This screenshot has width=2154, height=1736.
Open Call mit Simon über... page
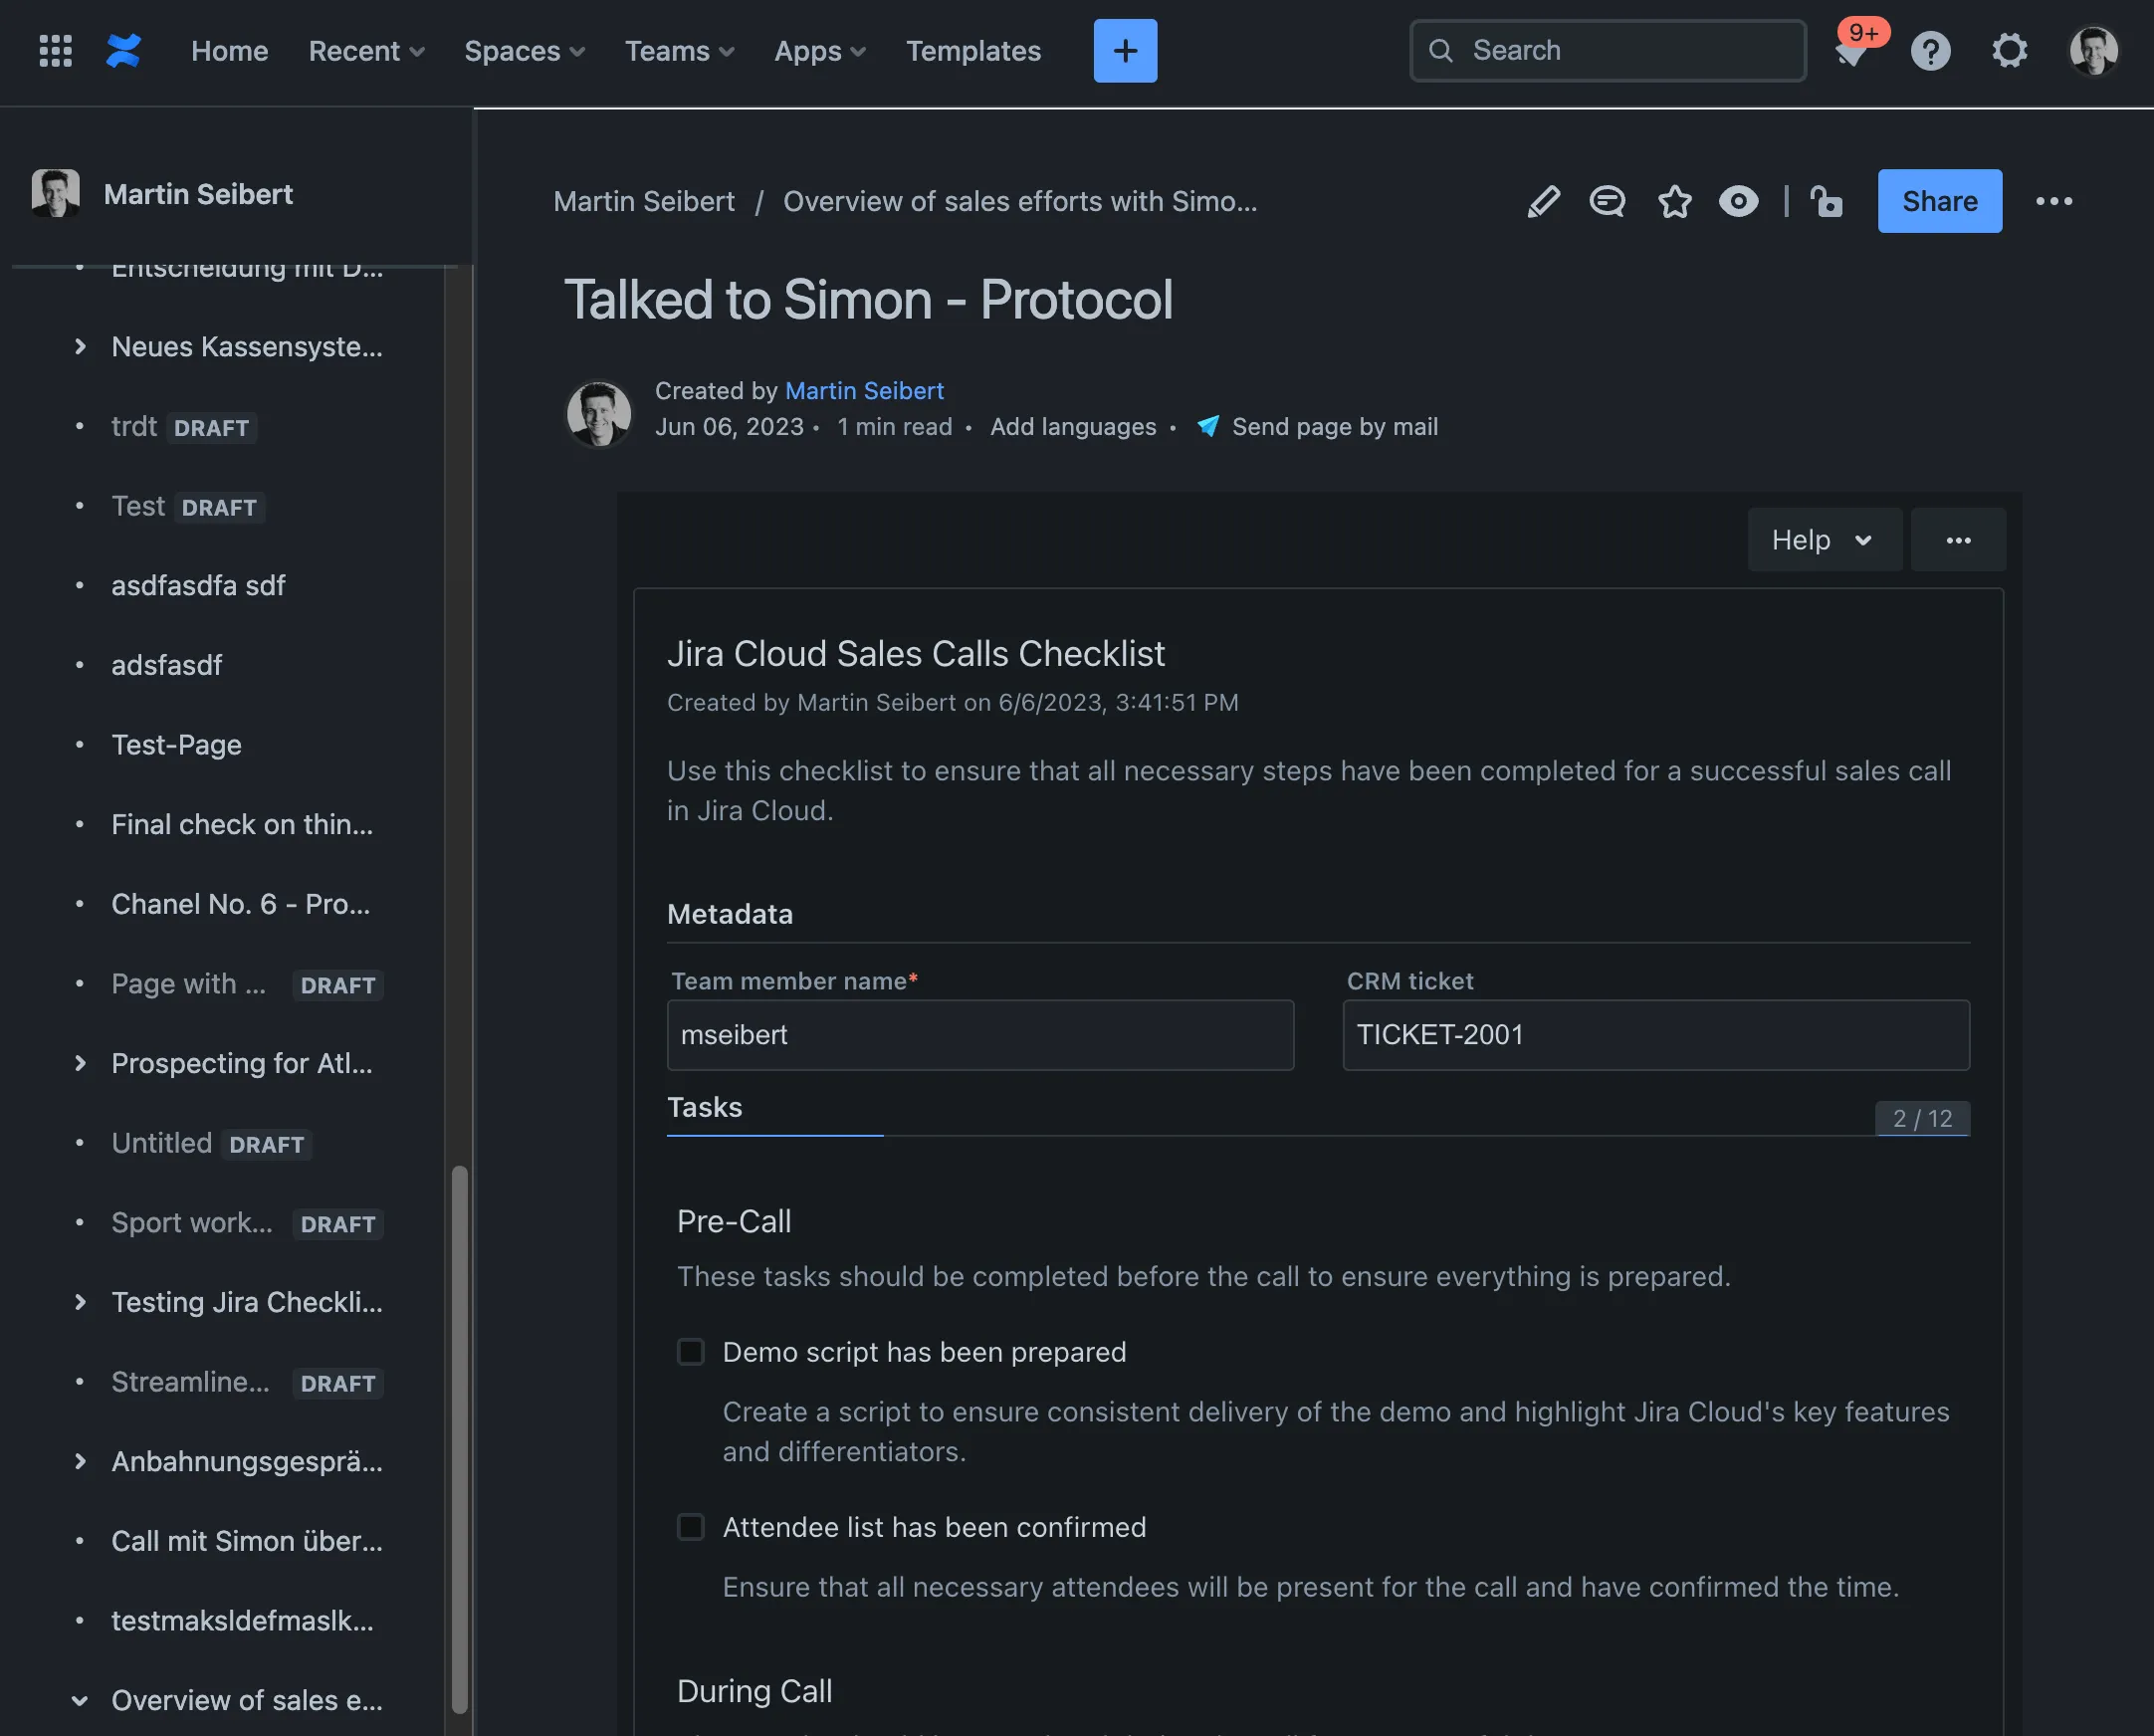click(x=246, y=1541)
